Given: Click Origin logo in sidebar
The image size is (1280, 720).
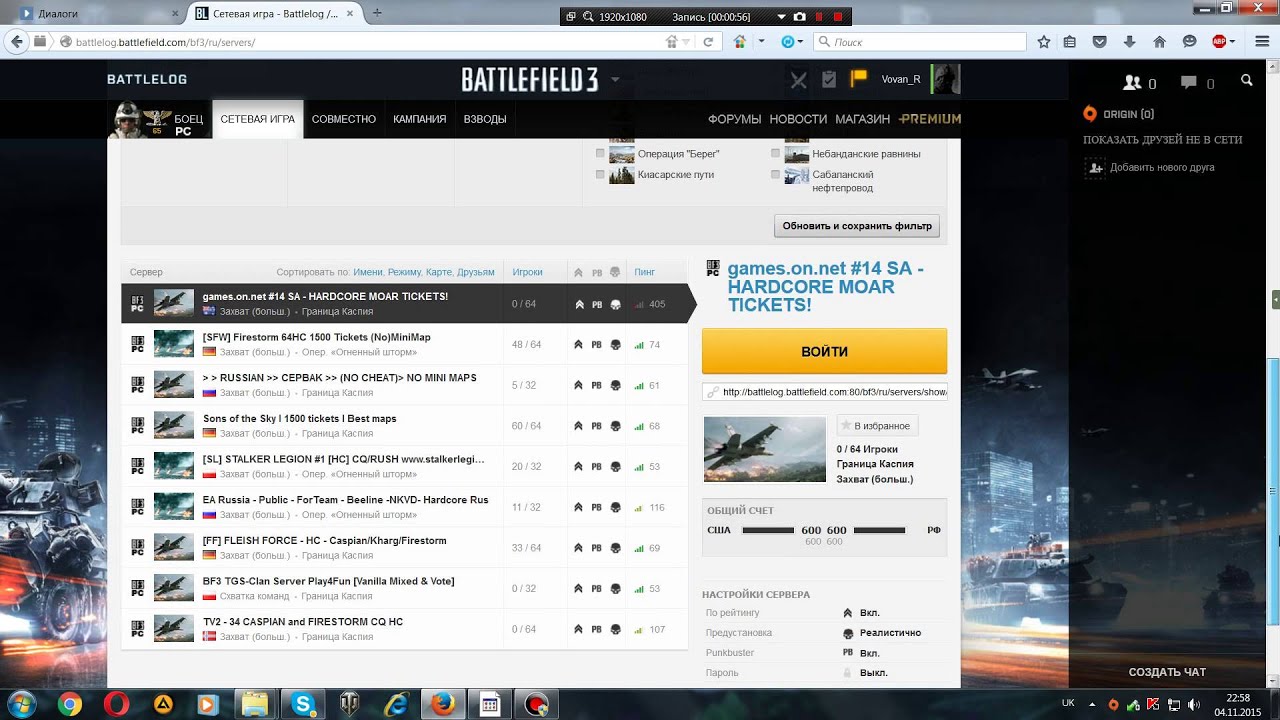Looking at the screenshot, I should click(x=1090, y=114).
